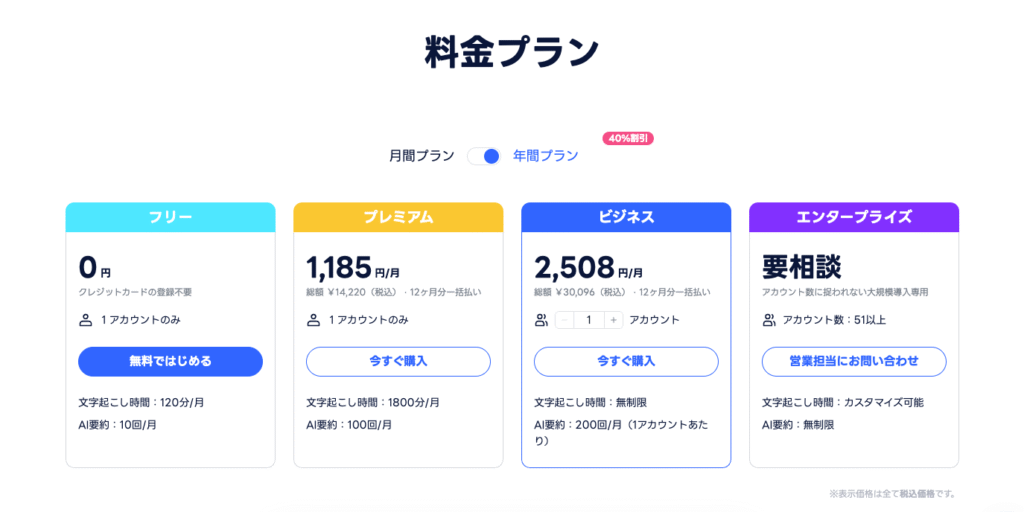1024x512 pixels.
Task: Click the 40%割引 discount badge
Action: click(x=627, y=138)
